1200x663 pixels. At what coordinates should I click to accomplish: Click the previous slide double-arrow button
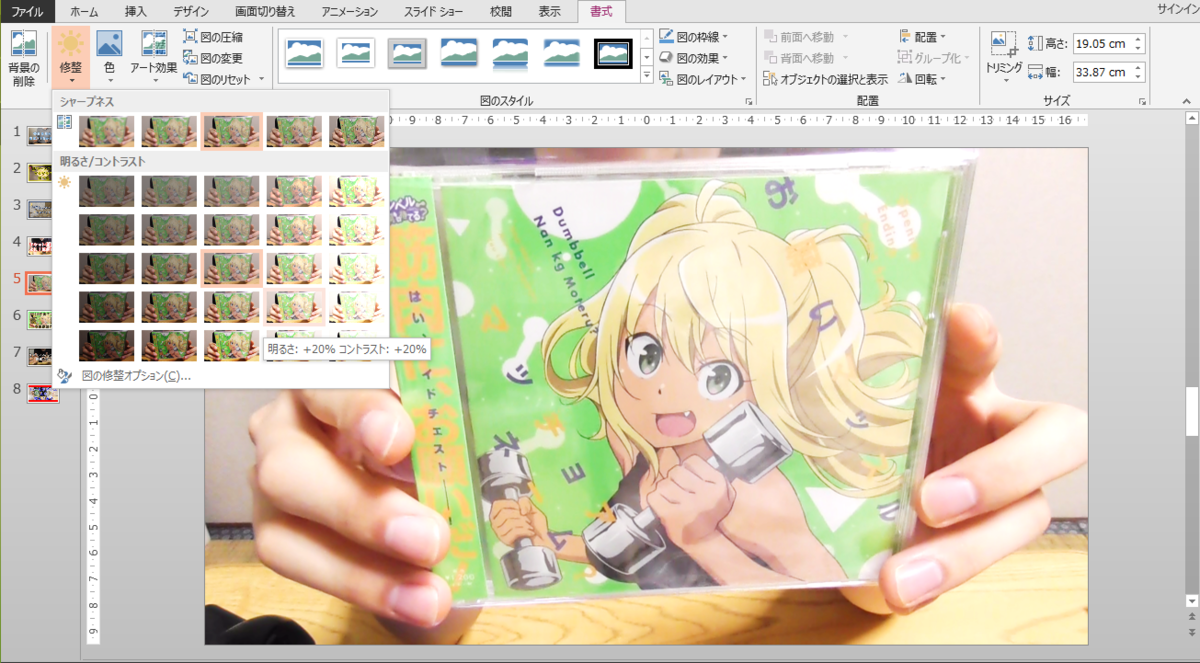coord(1192,617)
